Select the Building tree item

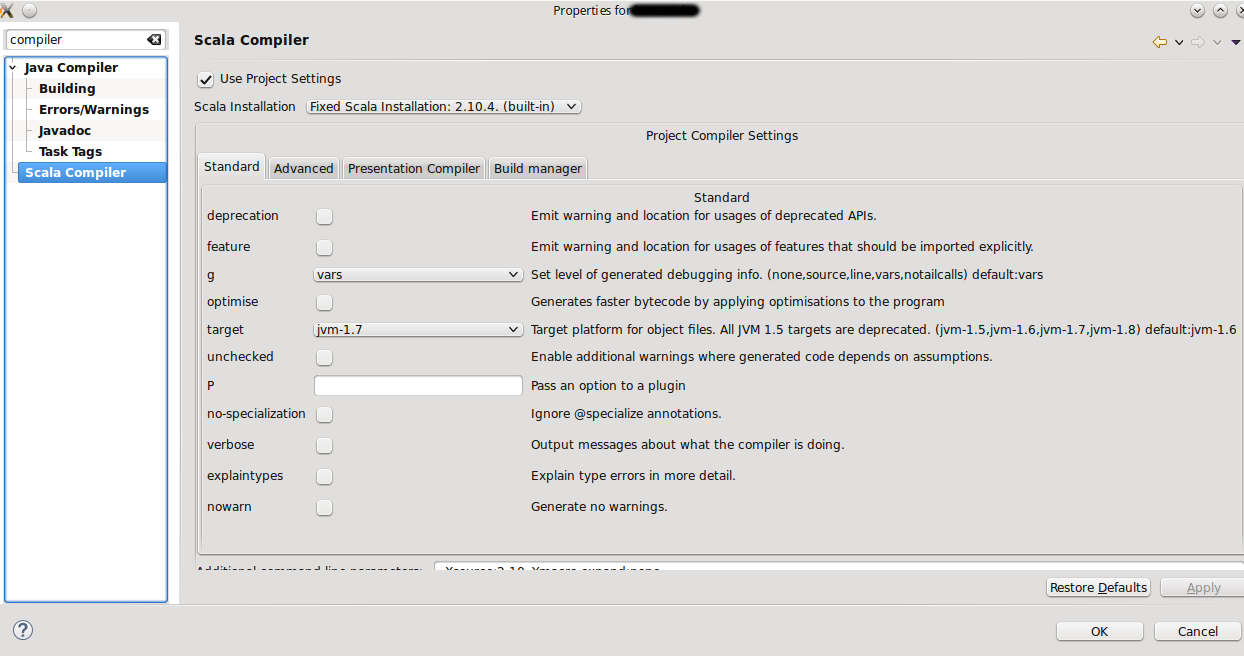click(x=67, y=89)
